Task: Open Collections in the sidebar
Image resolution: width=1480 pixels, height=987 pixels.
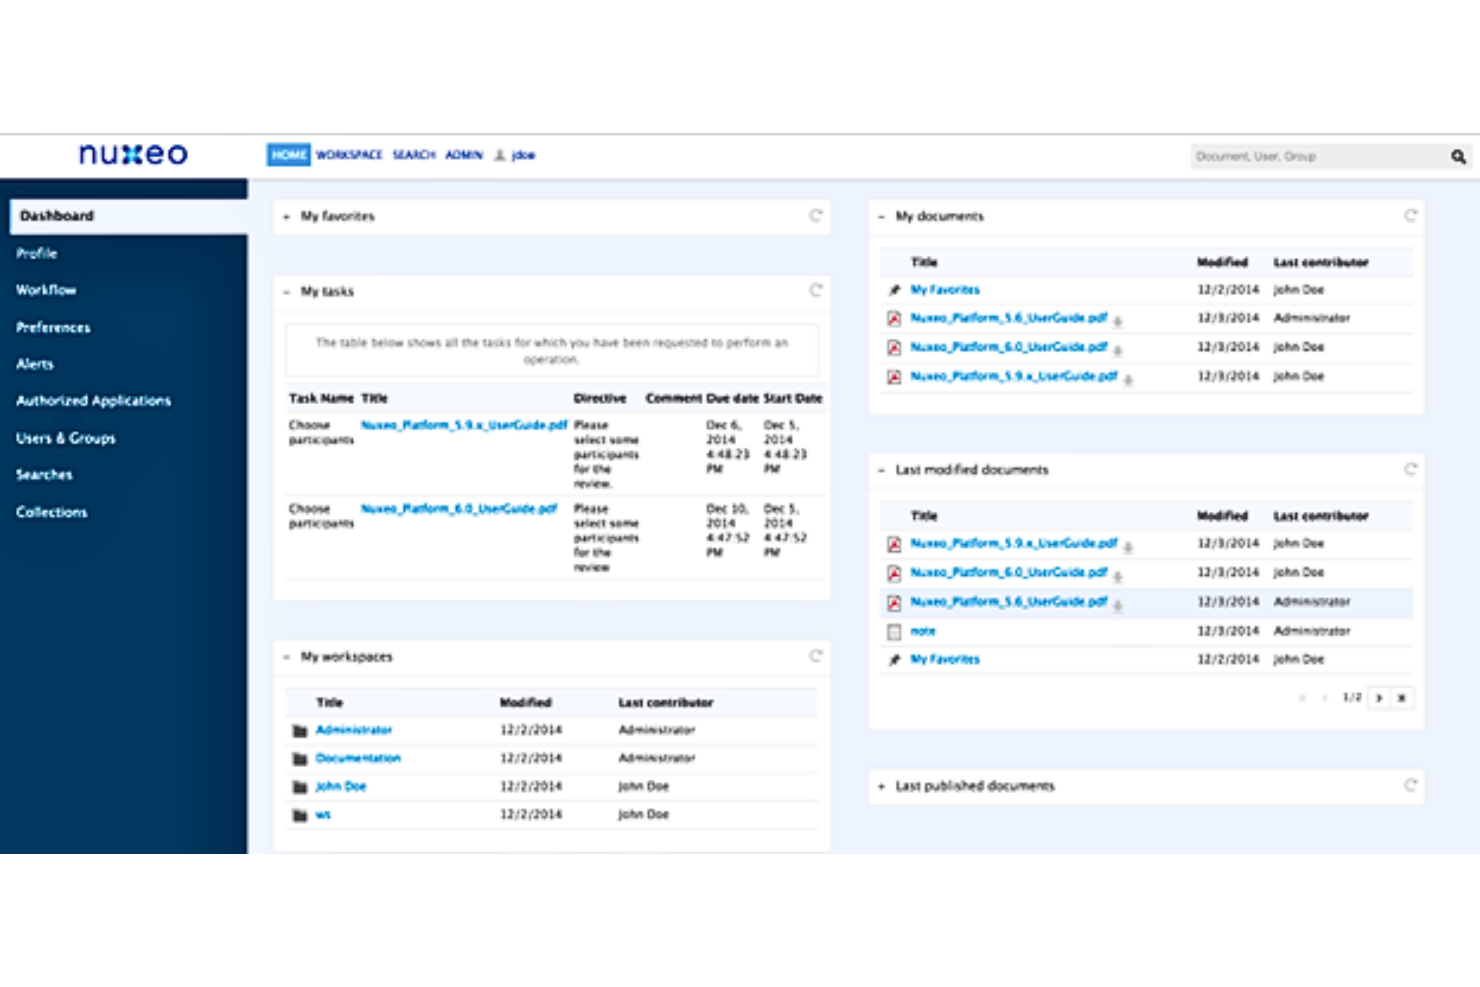Action: pos(52,512)
